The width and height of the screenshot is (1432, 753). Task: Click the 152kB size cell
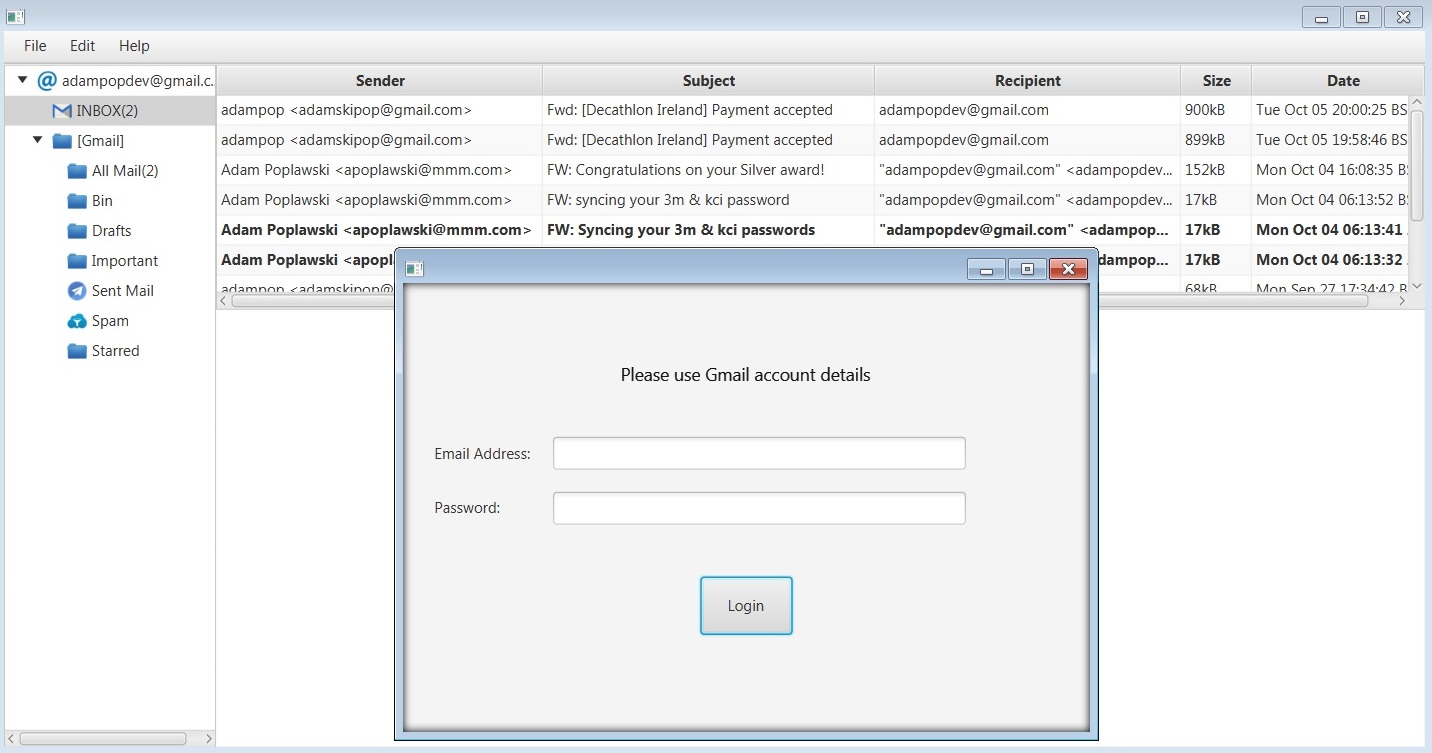pos(1216,170)
